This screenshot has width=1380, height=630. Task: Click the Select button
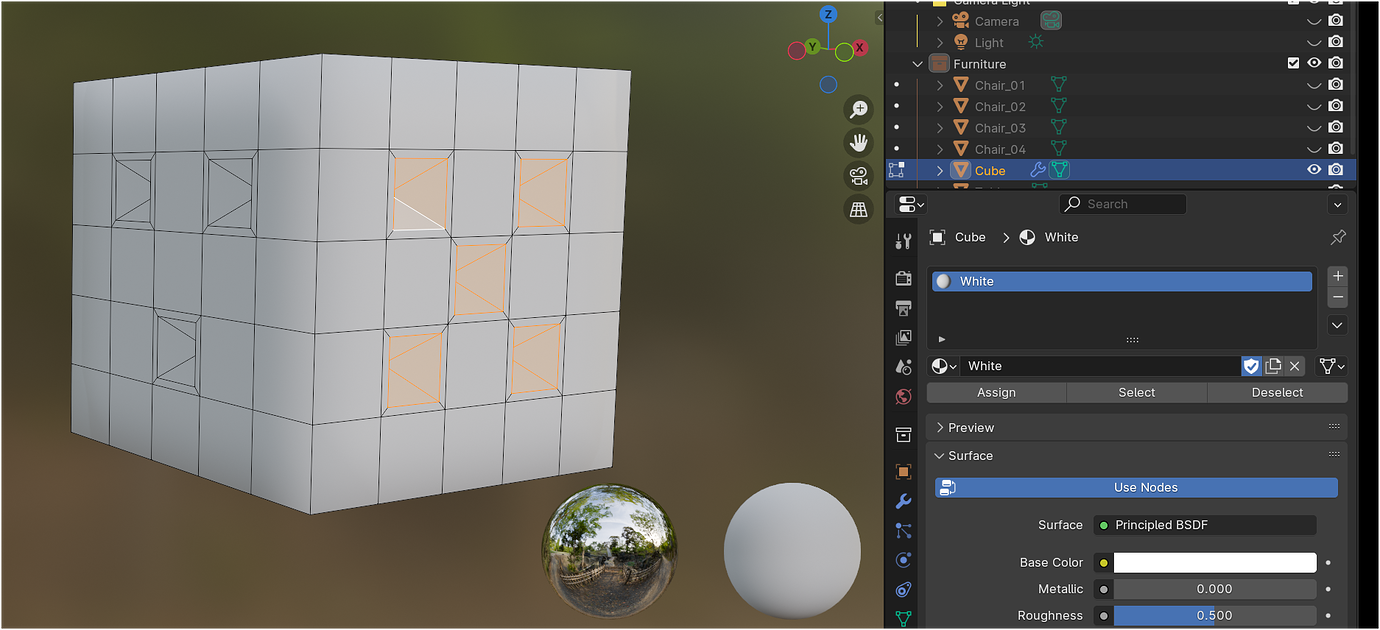[x=1137, y=392]
